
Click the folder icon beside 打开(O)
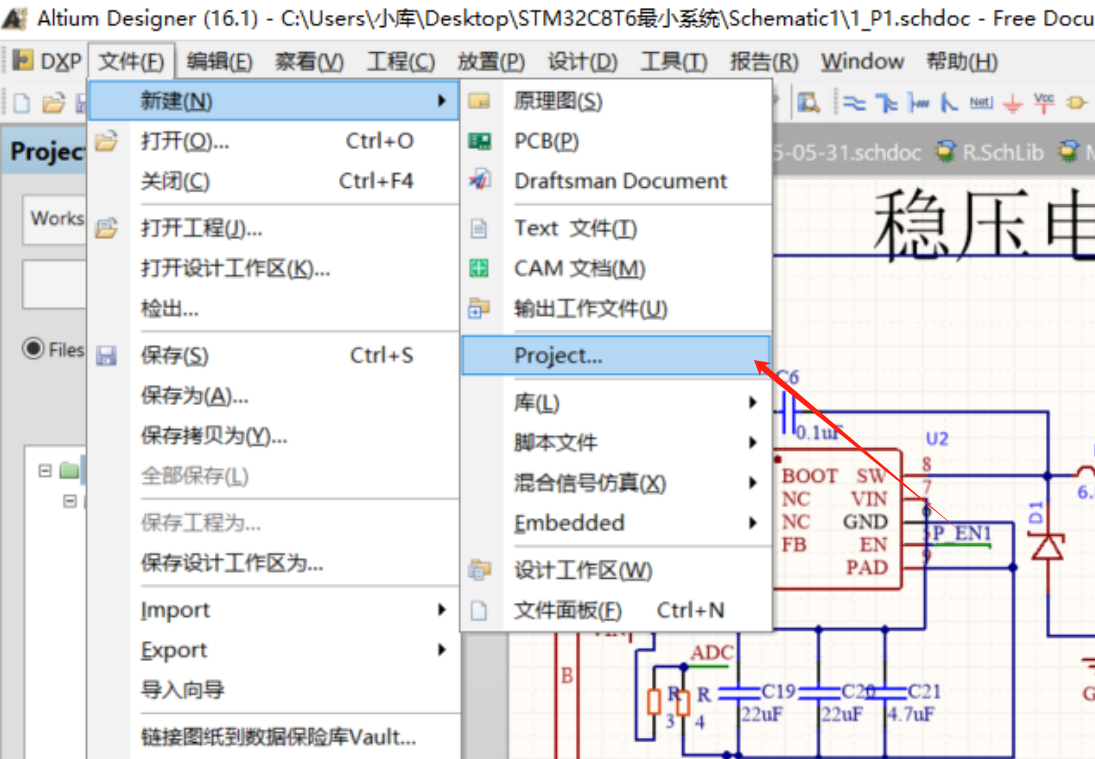point(106,142)
